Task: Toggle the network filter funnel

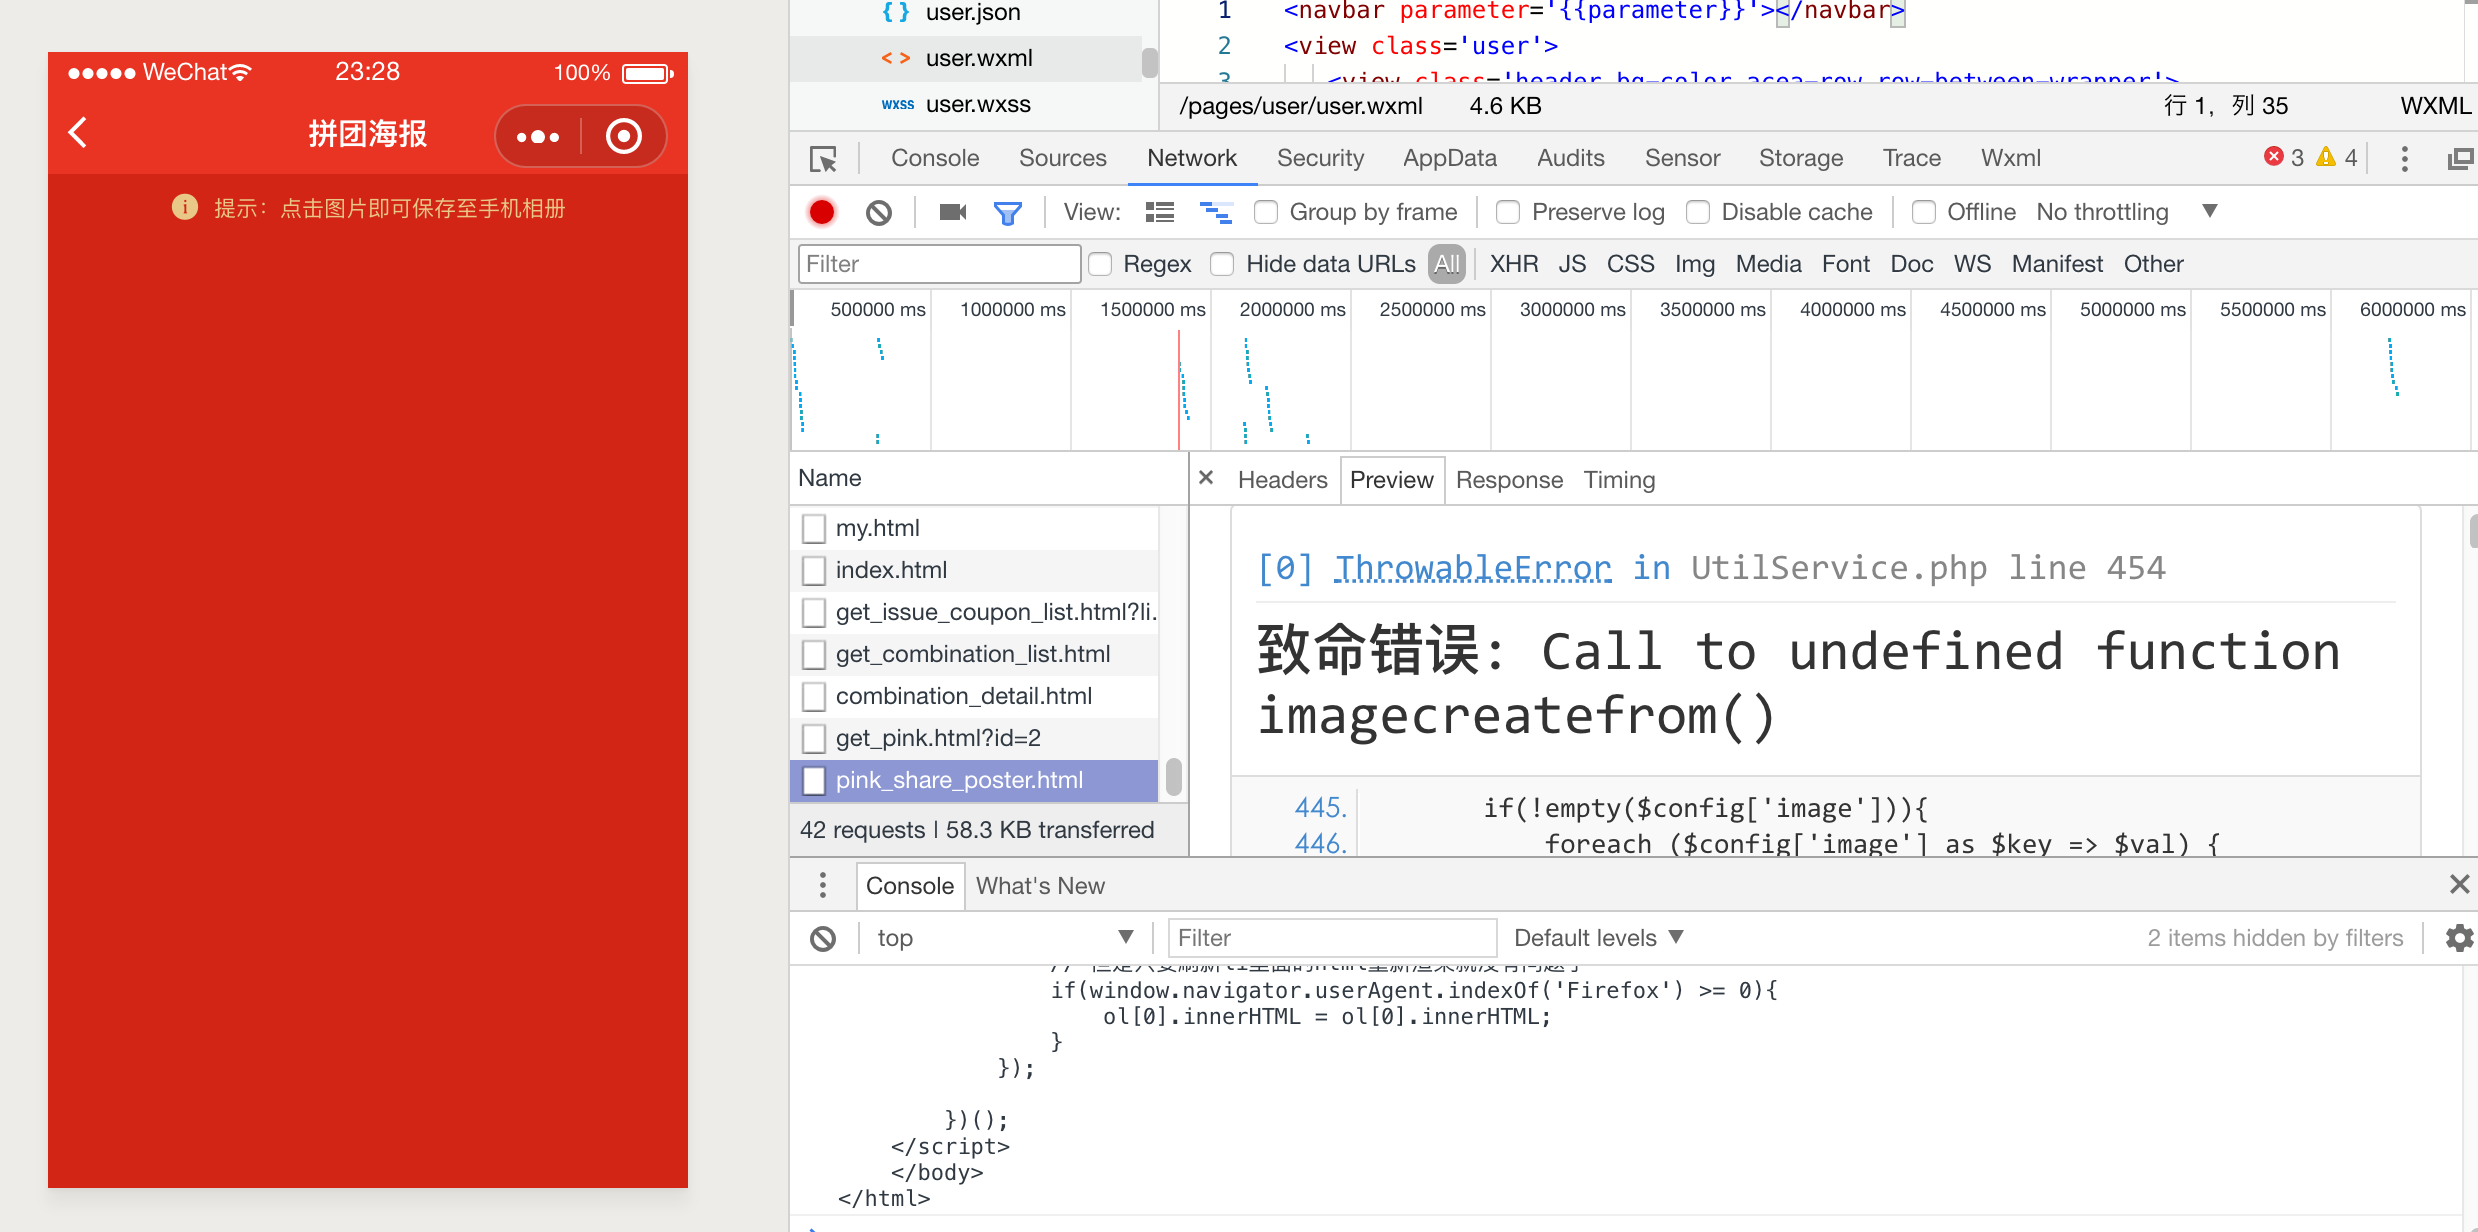Action: click(1008, 213)
